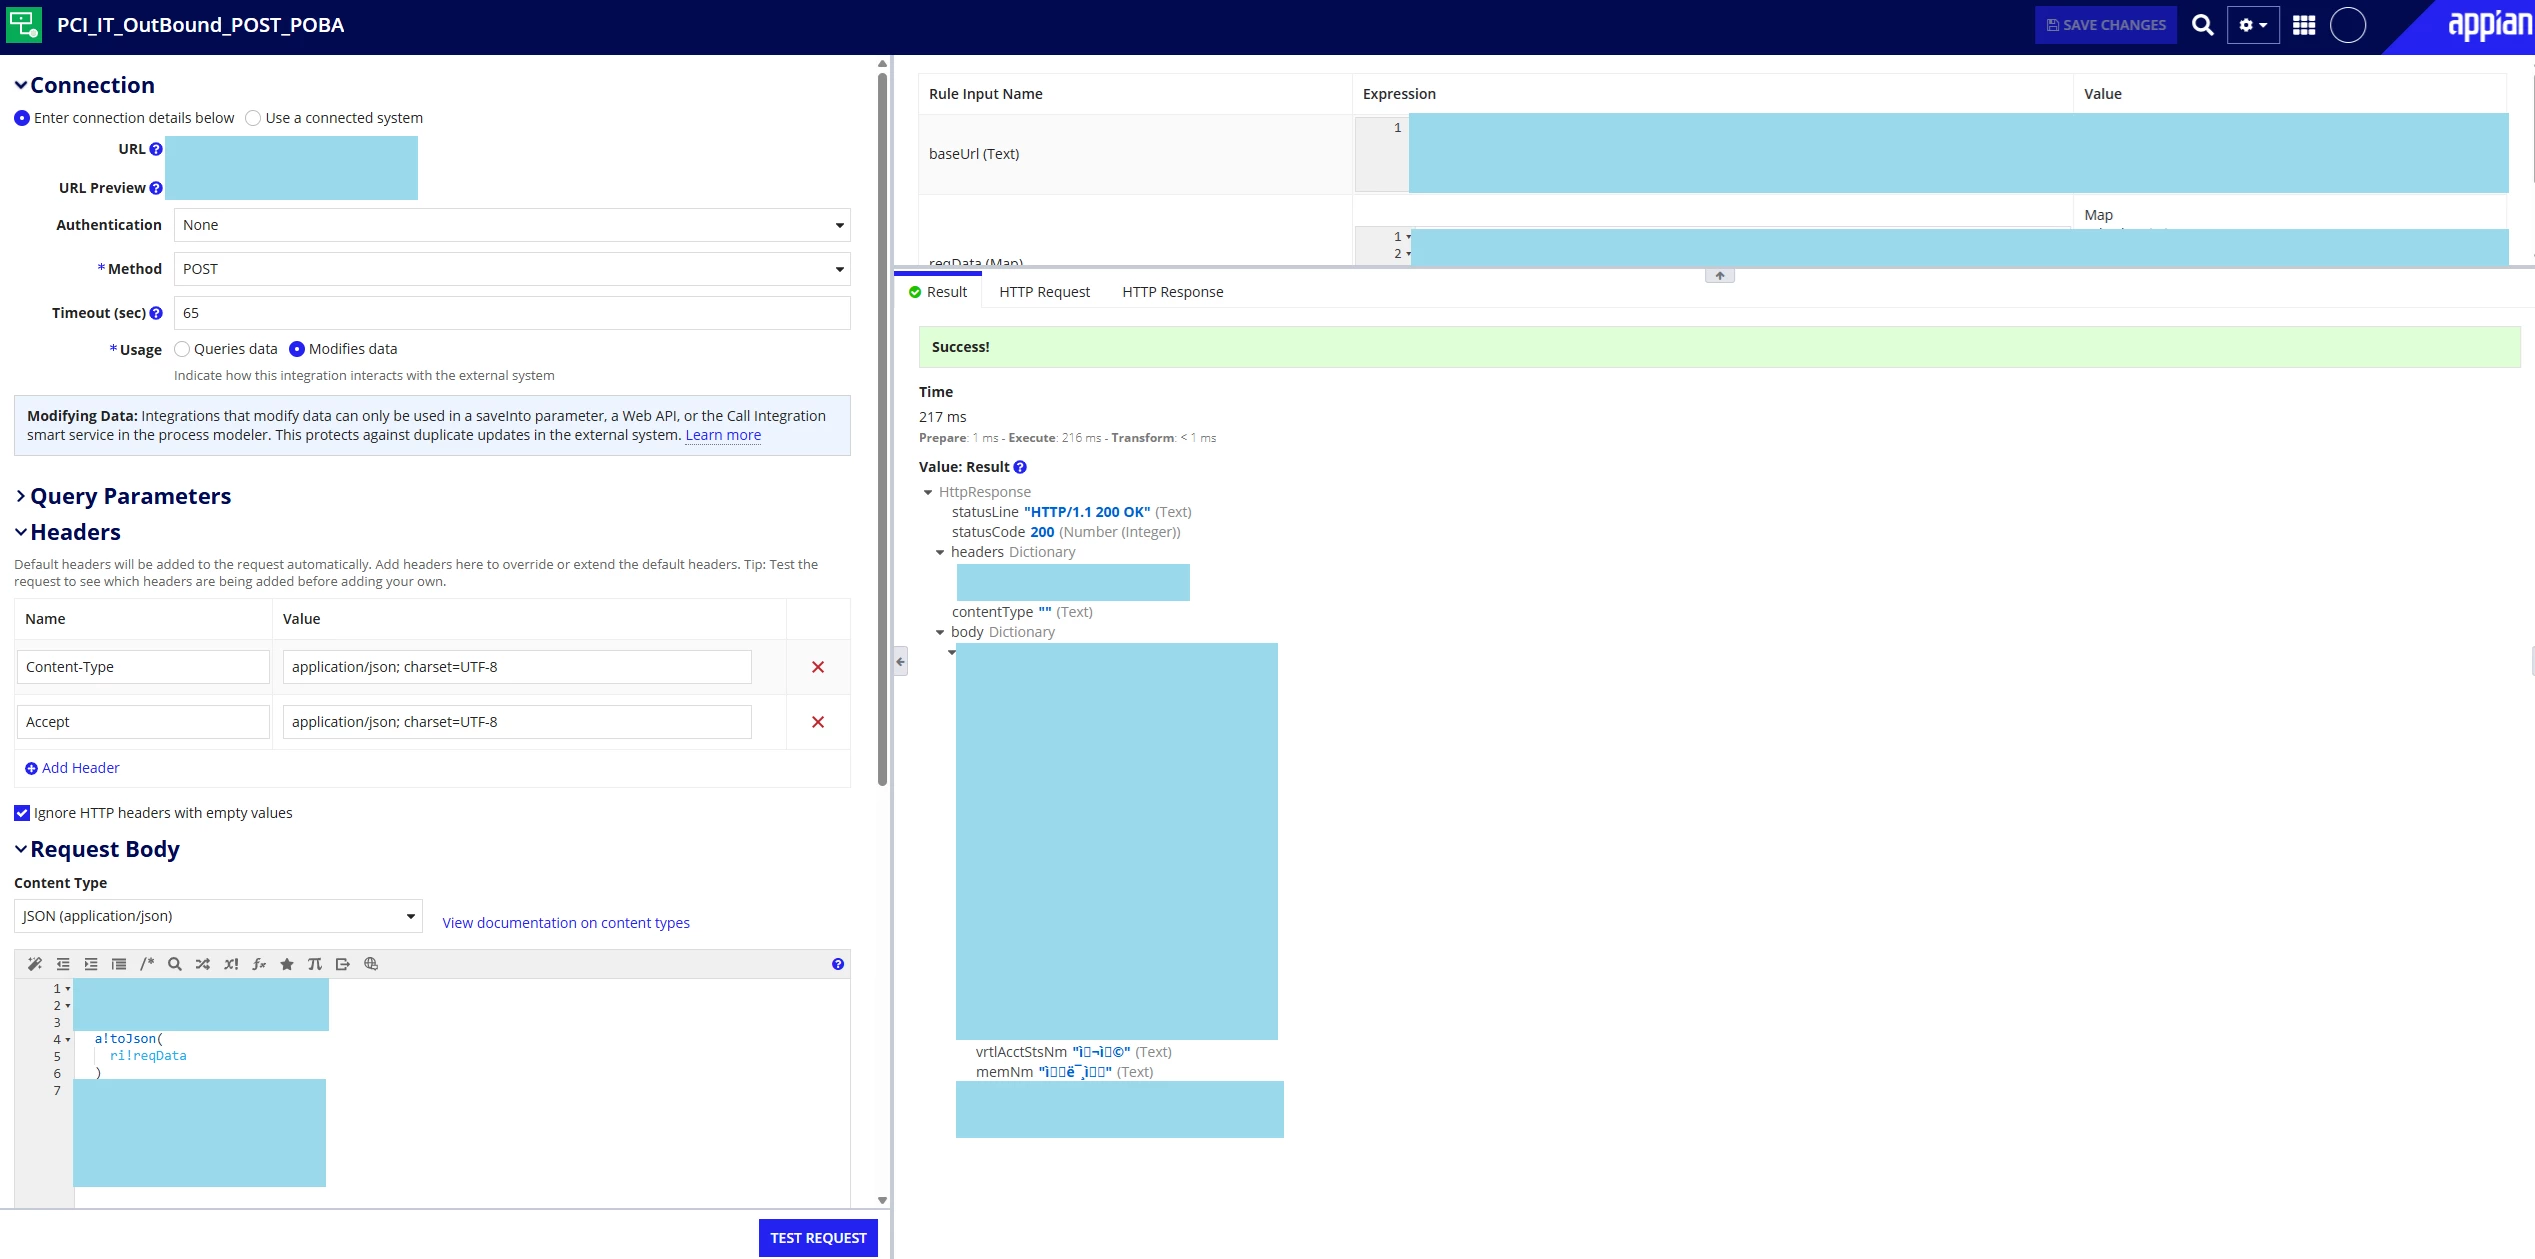Click the Accept header value field
Screen dimensions: 2535x1259
pyautogui.click(x=517, y=722)
